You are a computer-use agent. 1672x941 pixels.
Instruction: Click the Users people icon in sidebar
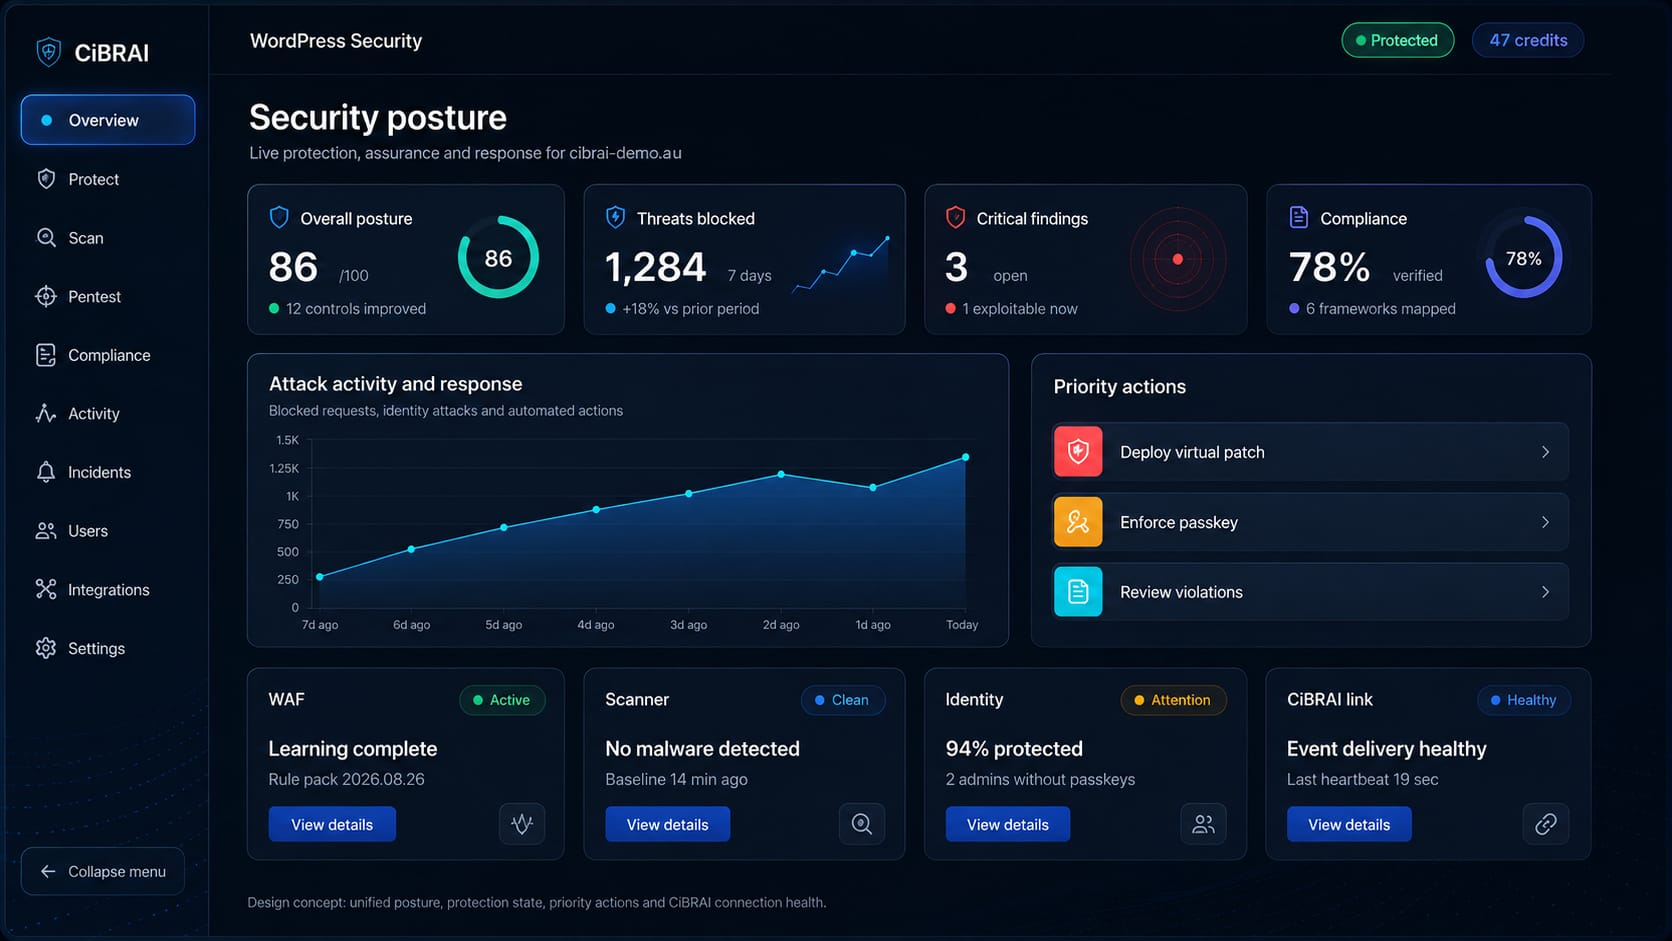(x=46, y=531)
